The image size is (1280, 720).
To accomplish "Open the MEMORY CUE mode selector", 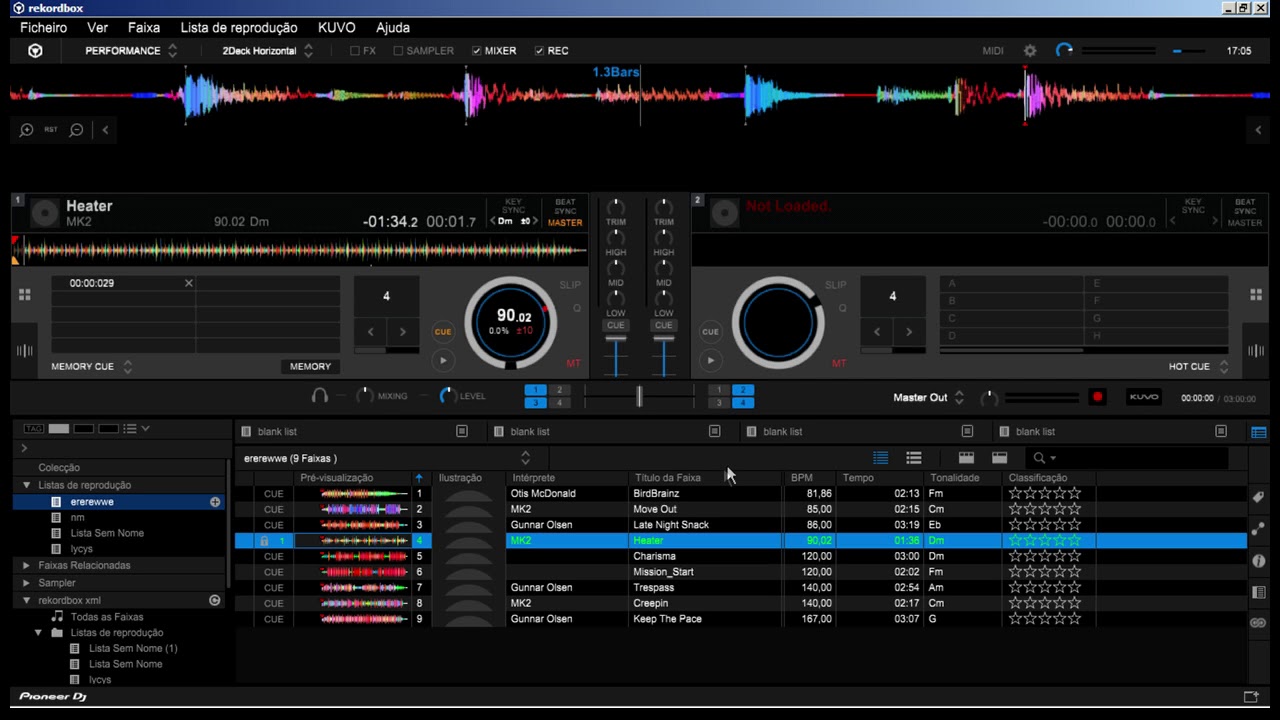I will (92, 367).
